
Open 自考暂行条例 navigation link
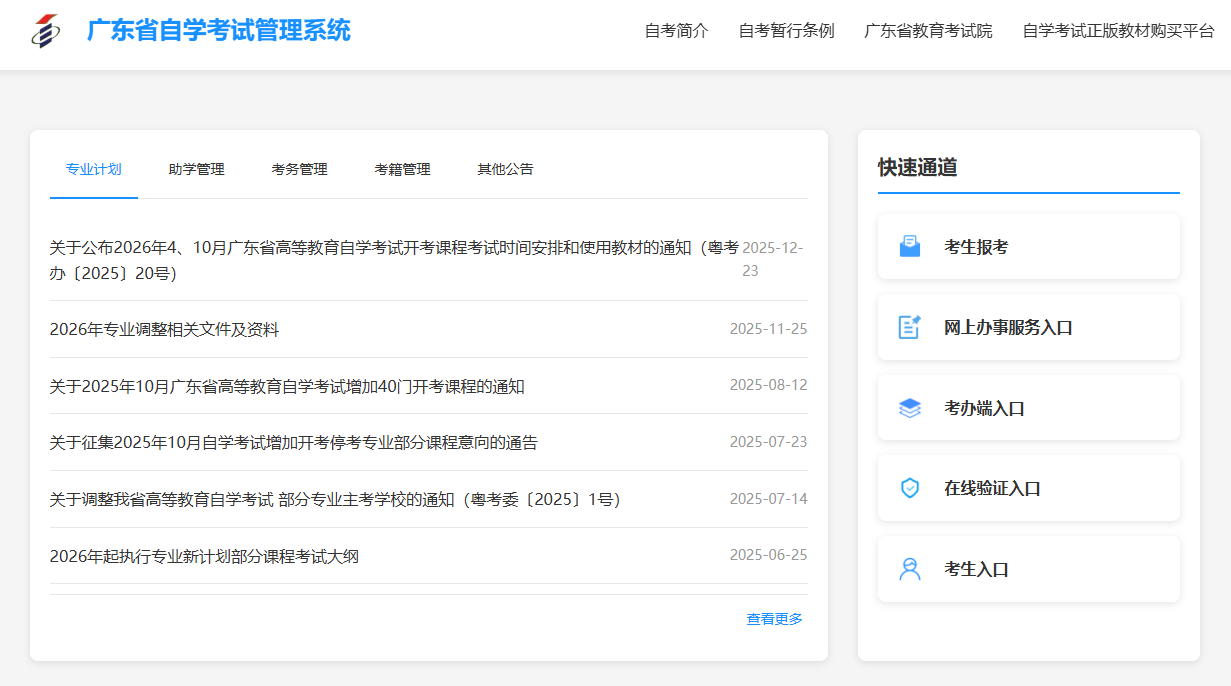coord(786,31)
